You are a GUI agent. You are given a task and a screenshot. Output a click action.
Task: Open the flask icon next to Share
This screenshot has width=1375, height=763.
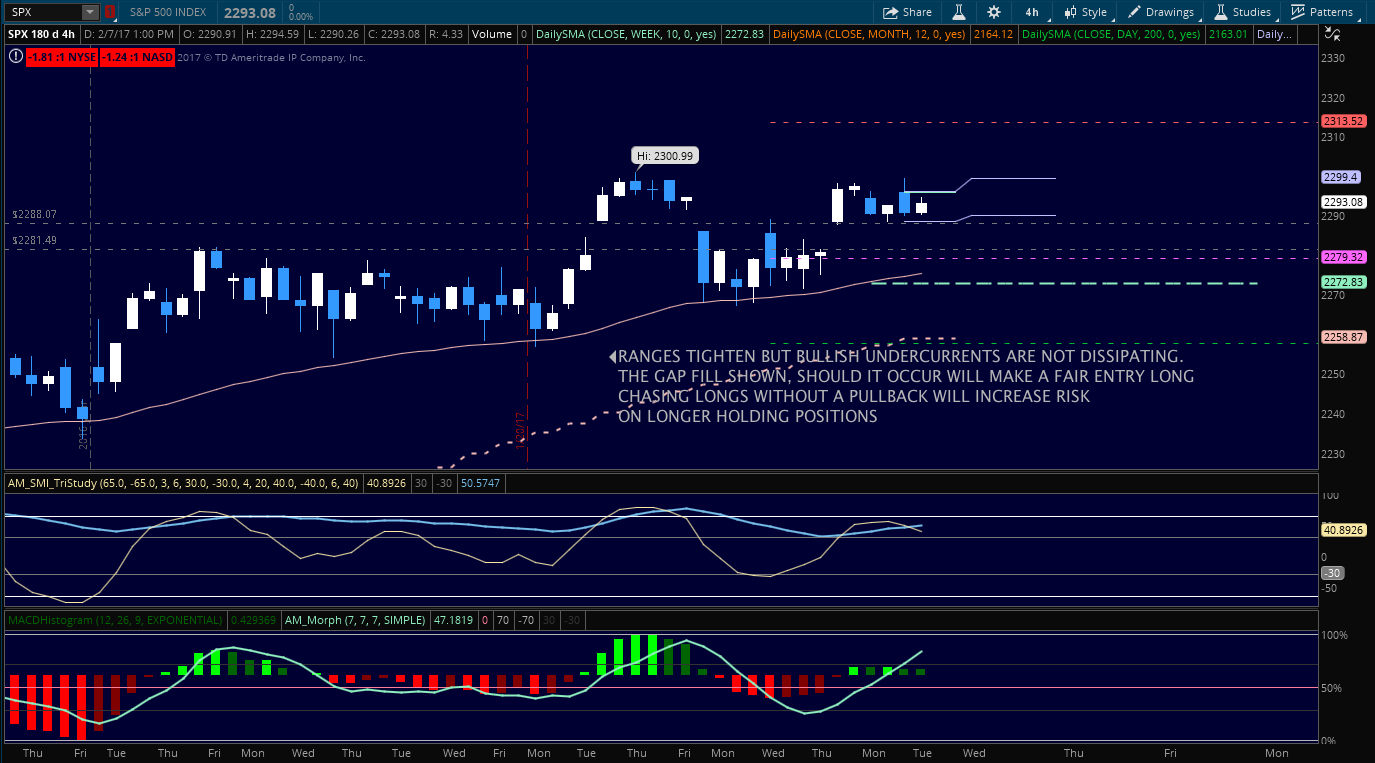(x=958, y=12)
